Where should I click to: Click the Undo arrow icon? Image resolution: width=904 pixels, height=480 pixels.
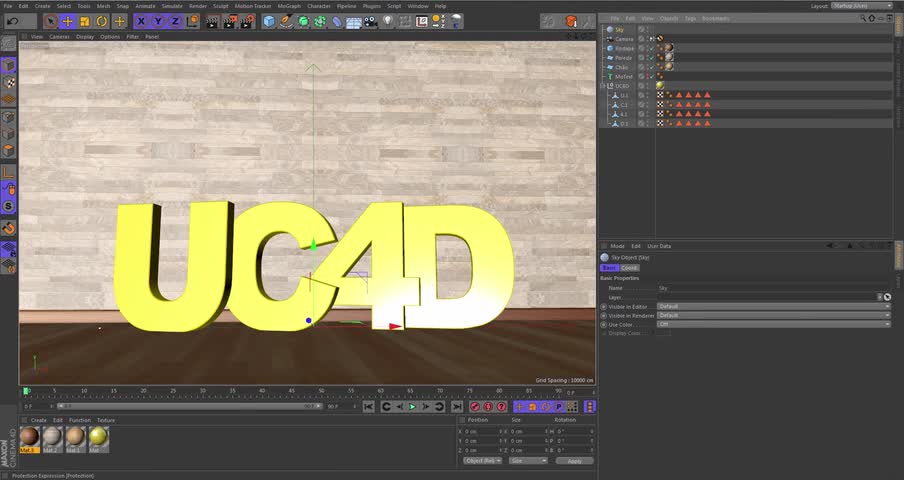tap(13, 22)
